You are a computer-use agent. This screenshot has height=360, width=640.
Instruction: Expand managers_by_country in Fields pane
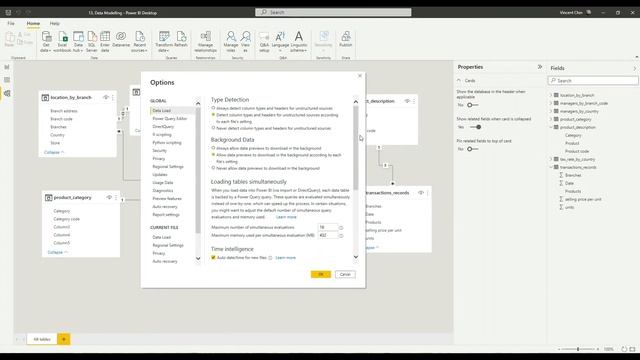point(551,111)
